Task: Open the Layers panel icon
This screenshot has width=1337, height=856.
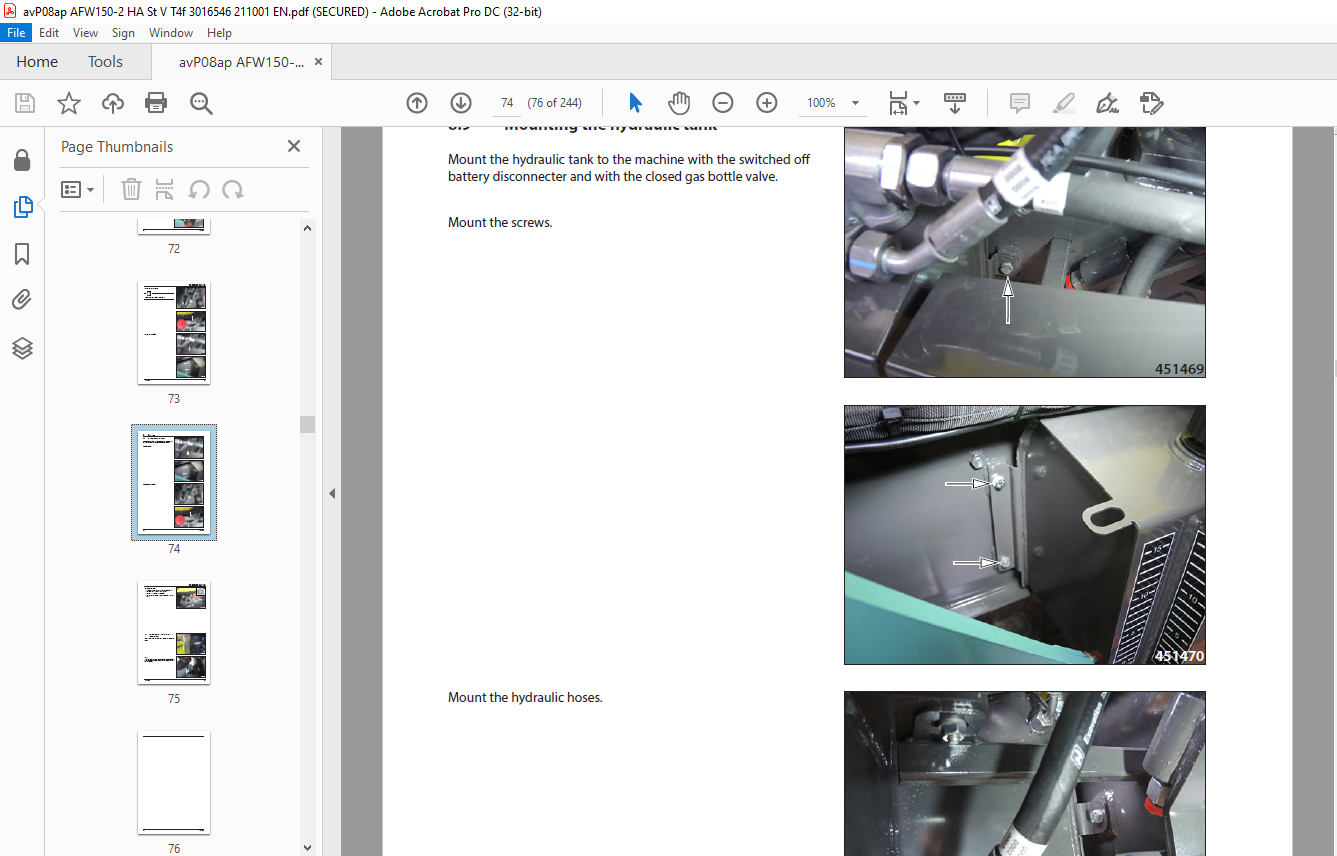Action: 22,348
